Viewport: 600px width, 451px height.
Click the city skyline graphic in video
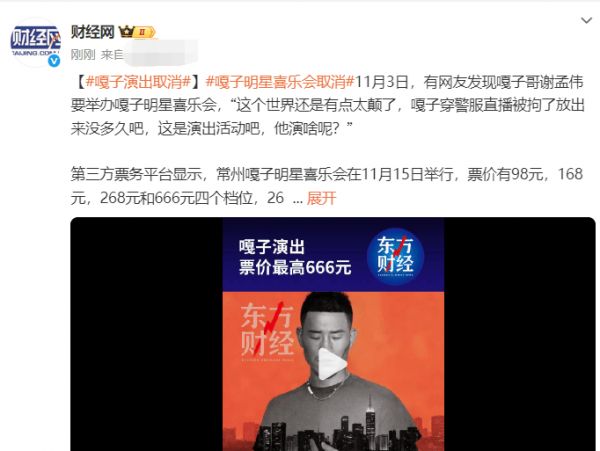click(333, 427)
